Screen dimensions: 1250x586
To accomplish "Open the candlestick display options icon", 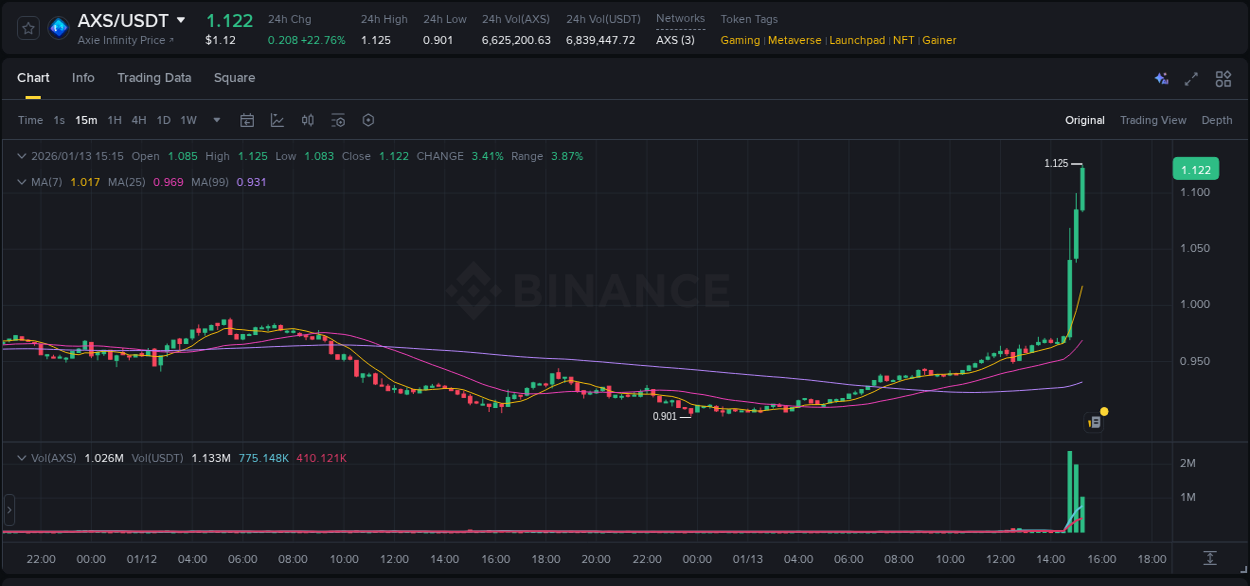I will pos(307,120).
